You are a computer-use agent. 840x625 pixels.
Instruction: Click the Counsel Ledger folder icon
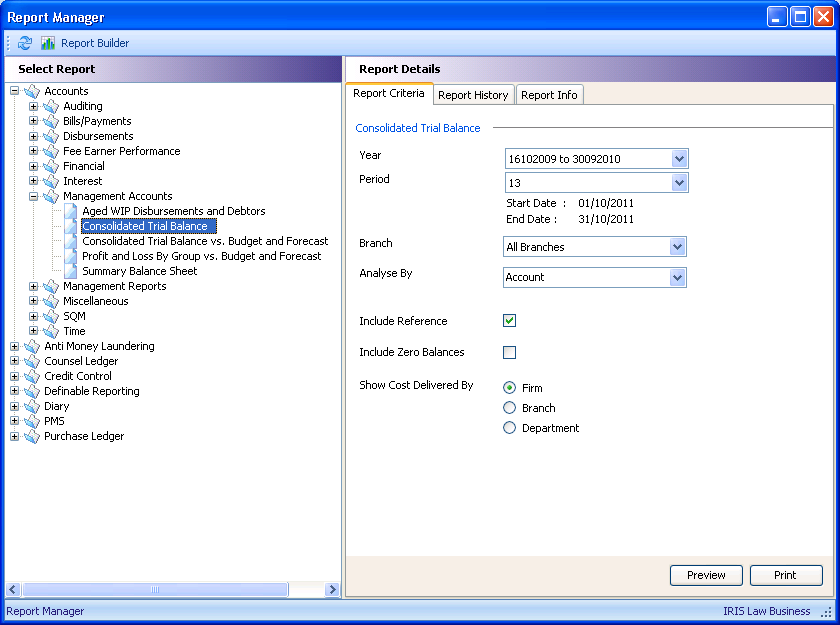pyautogui.click(x=32, y=361)
